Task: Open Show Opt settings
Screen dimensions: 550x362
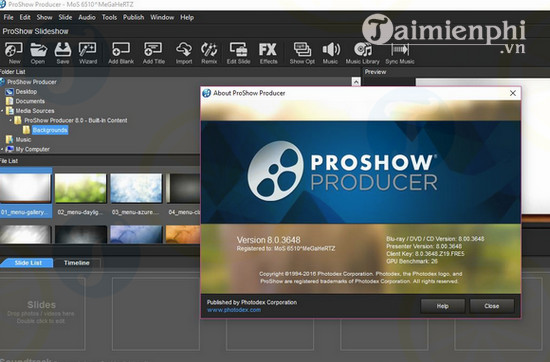Action: 302,53
